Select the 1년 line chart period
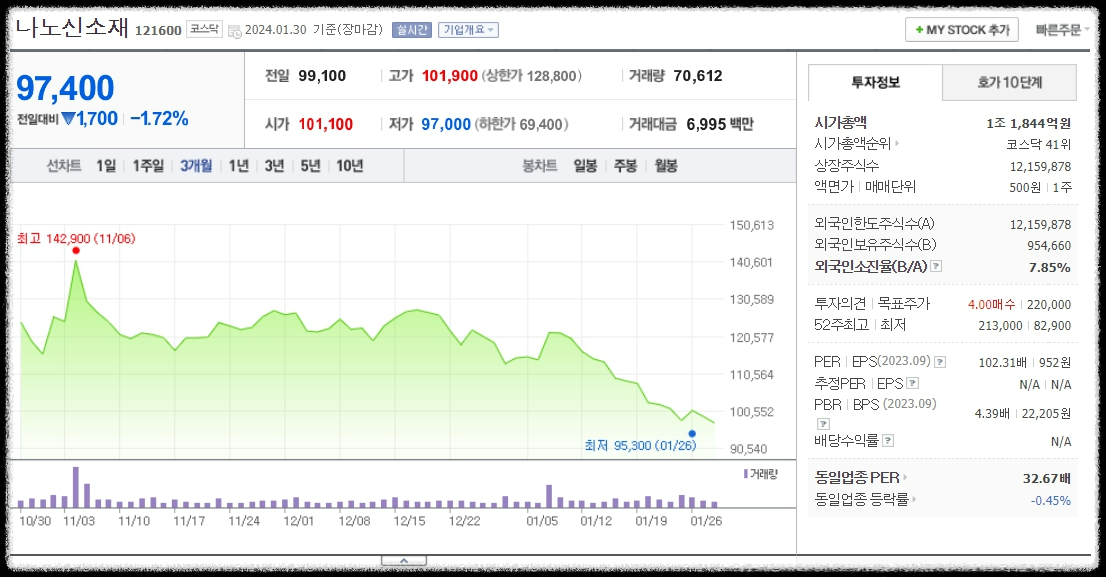 click(238, 166)
